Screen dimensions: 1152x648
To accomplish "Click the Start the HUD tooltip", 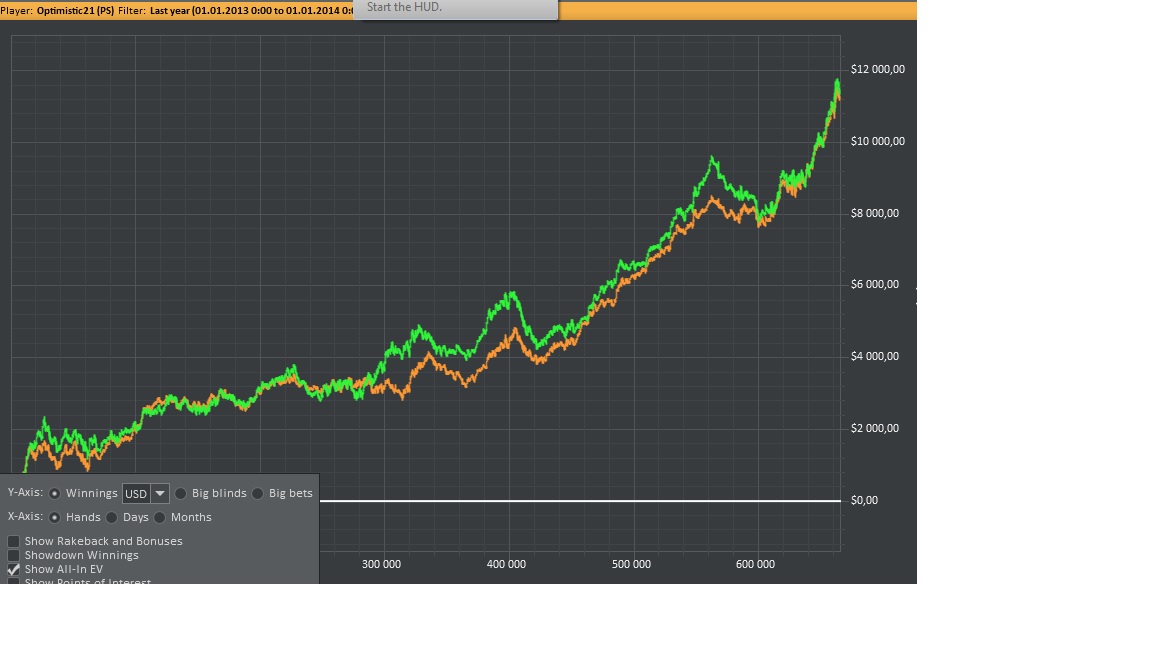I will point(456,9).
